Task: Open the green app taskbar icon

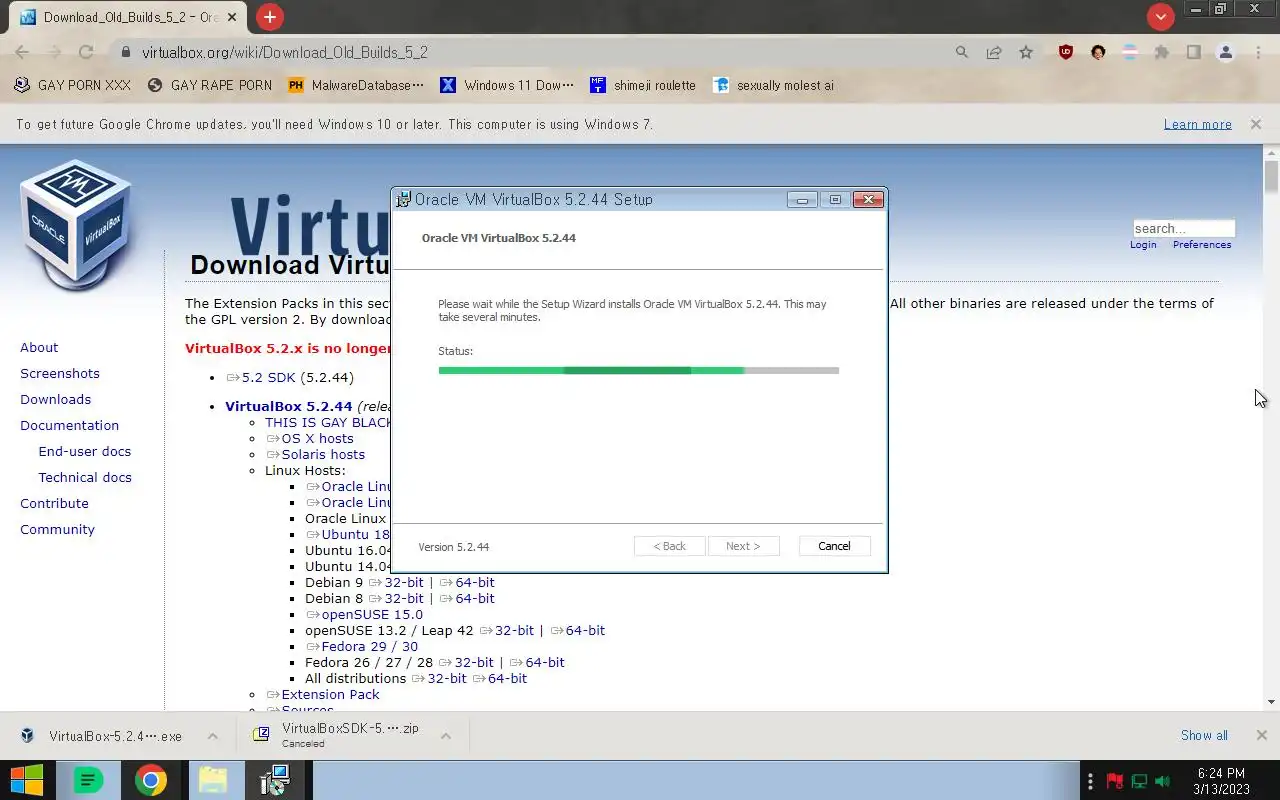Action: point(89,780)
